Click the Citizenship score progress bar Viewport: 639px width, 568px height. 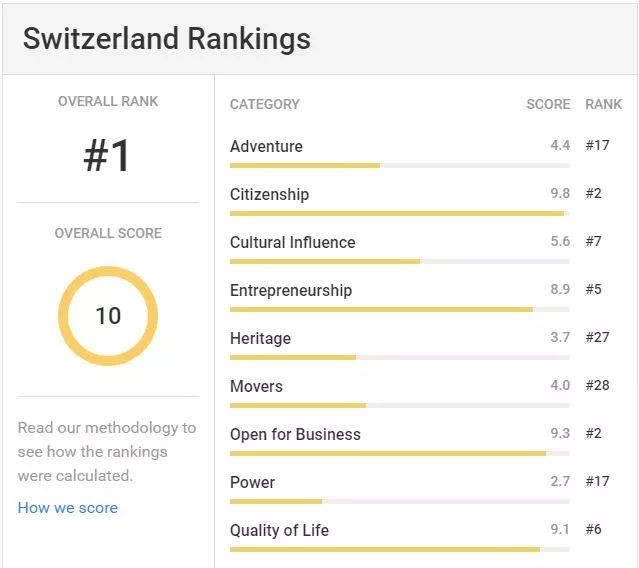[399, 213]
